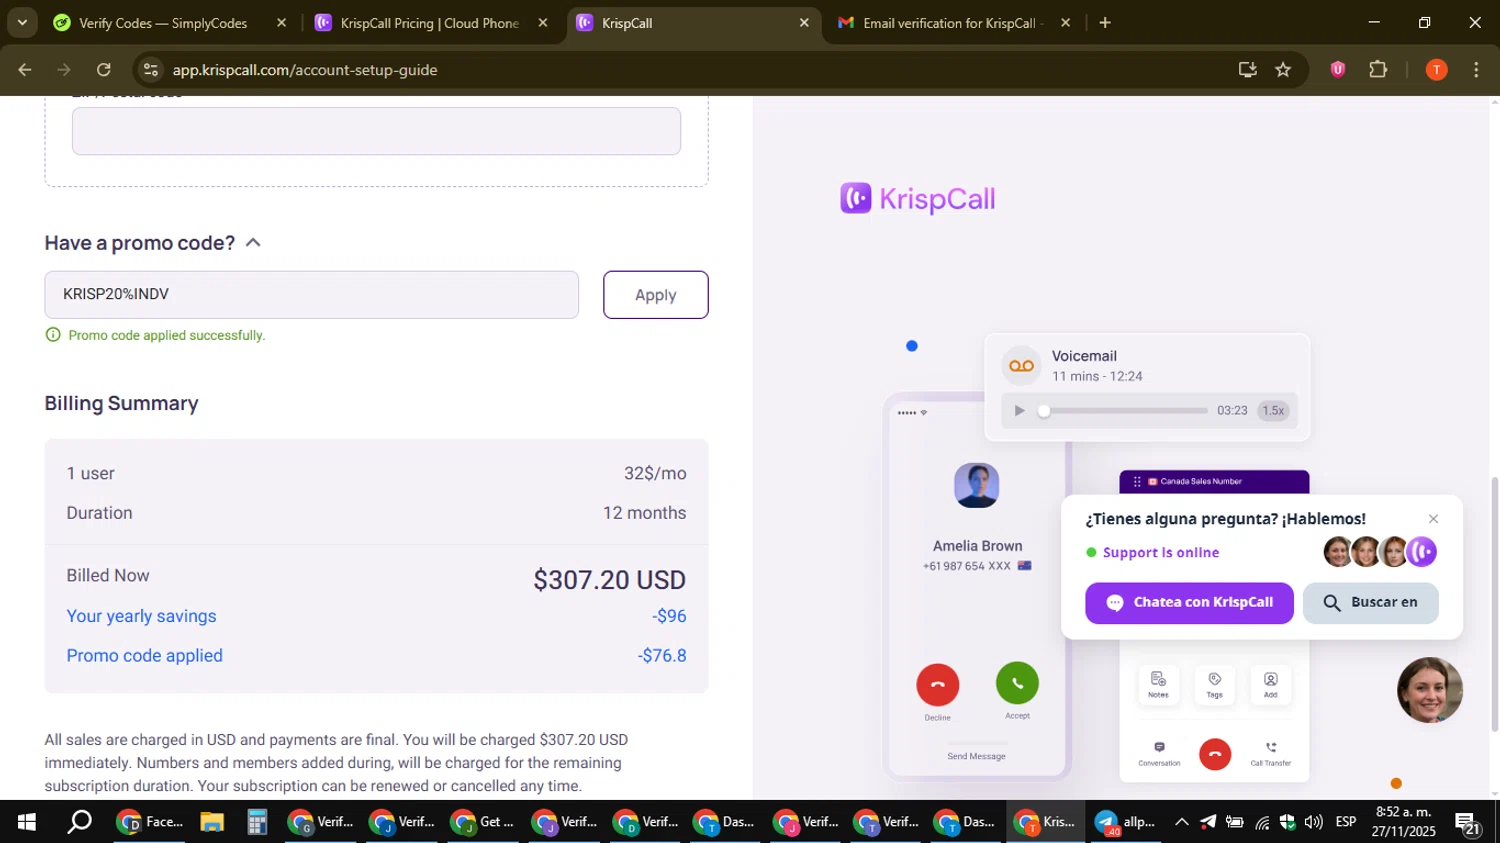This screenshot has height=843, width=1500.
Task: Go back to previous page
Action: pos(25,70)
